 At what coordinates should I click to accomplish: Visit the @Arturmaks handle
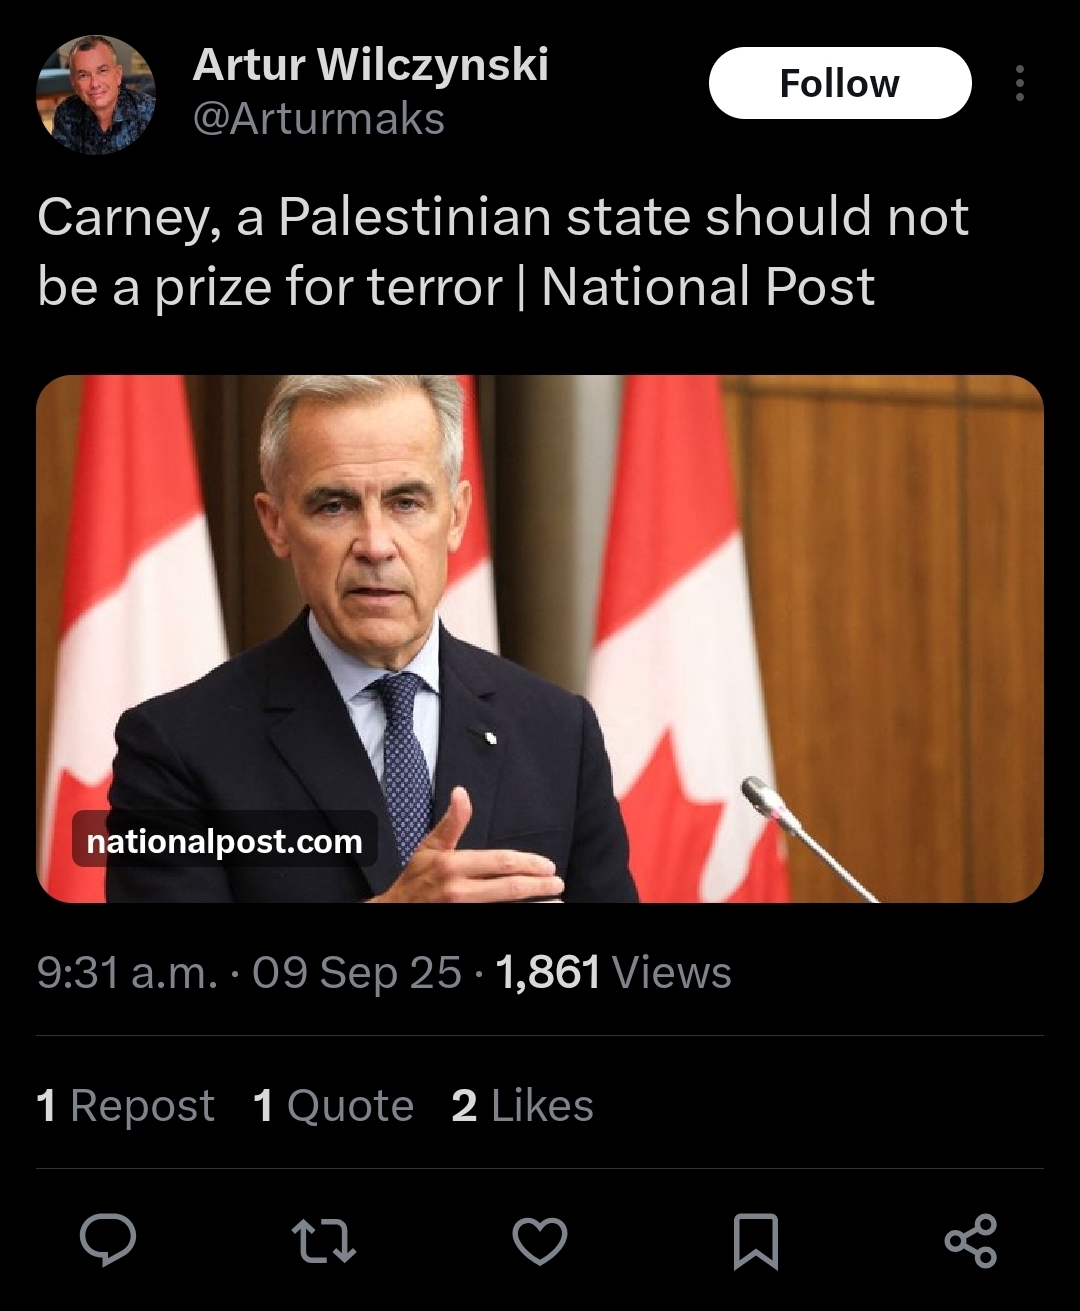point(318,119)
